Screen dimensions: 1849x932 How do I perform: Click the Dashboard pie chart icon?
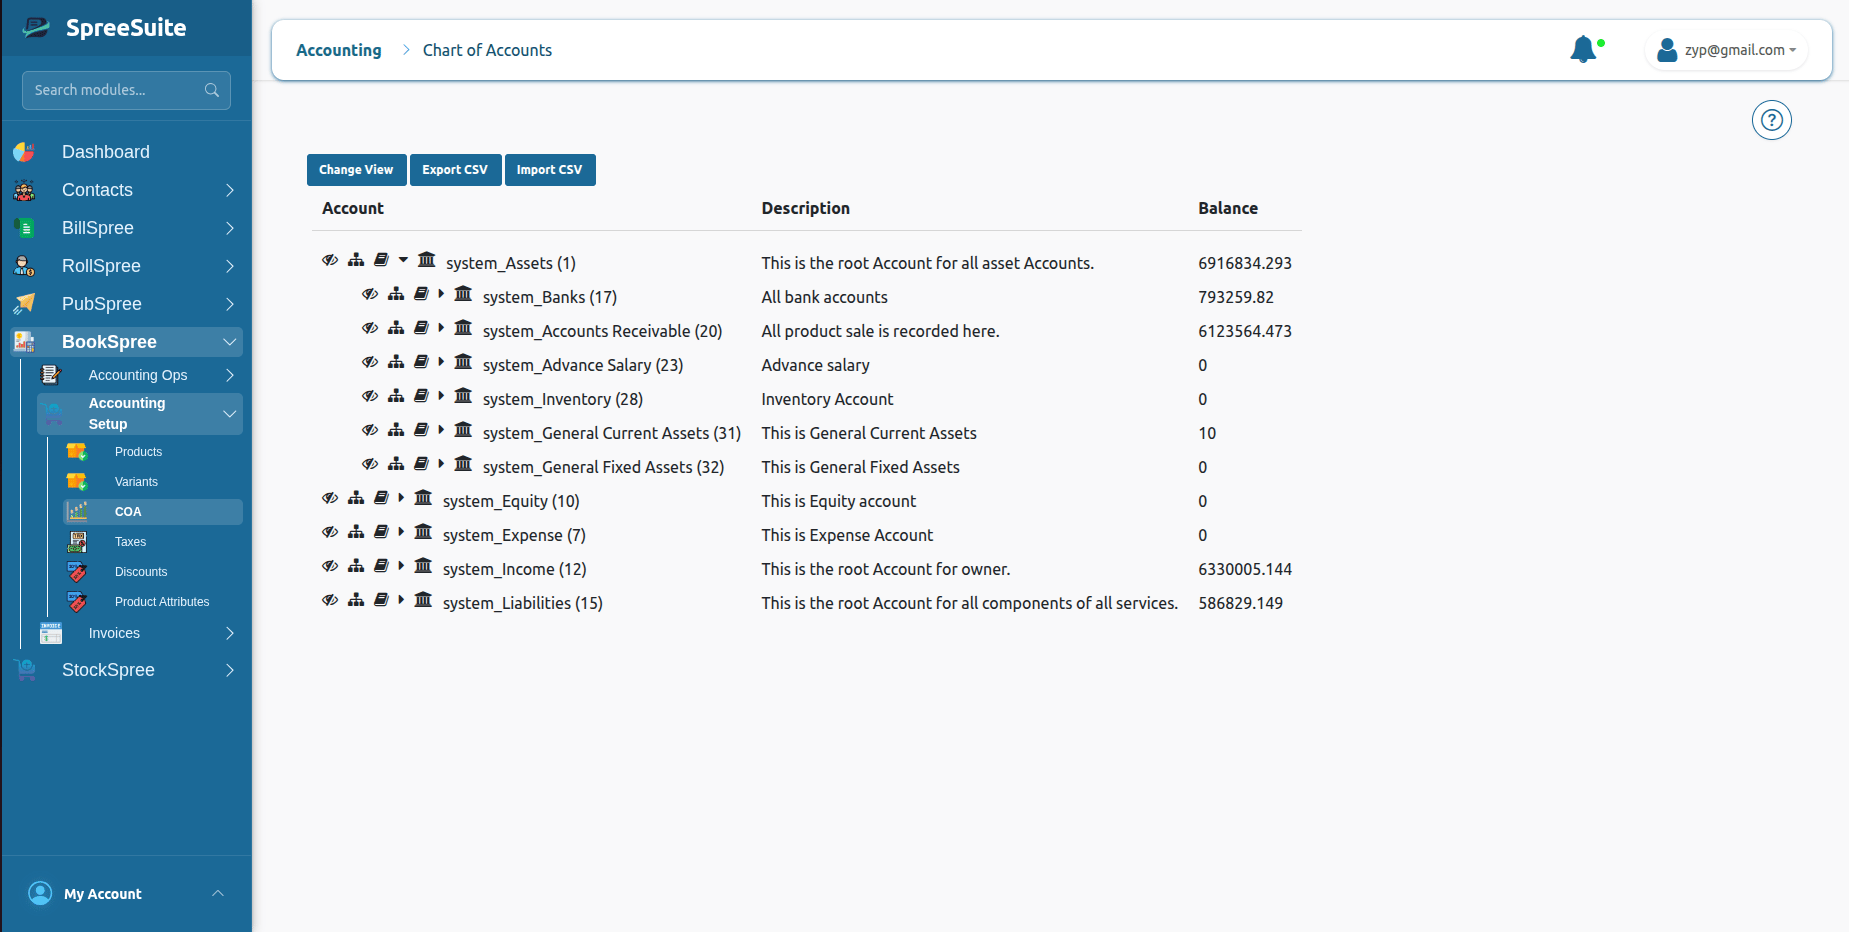click(24, 152)
